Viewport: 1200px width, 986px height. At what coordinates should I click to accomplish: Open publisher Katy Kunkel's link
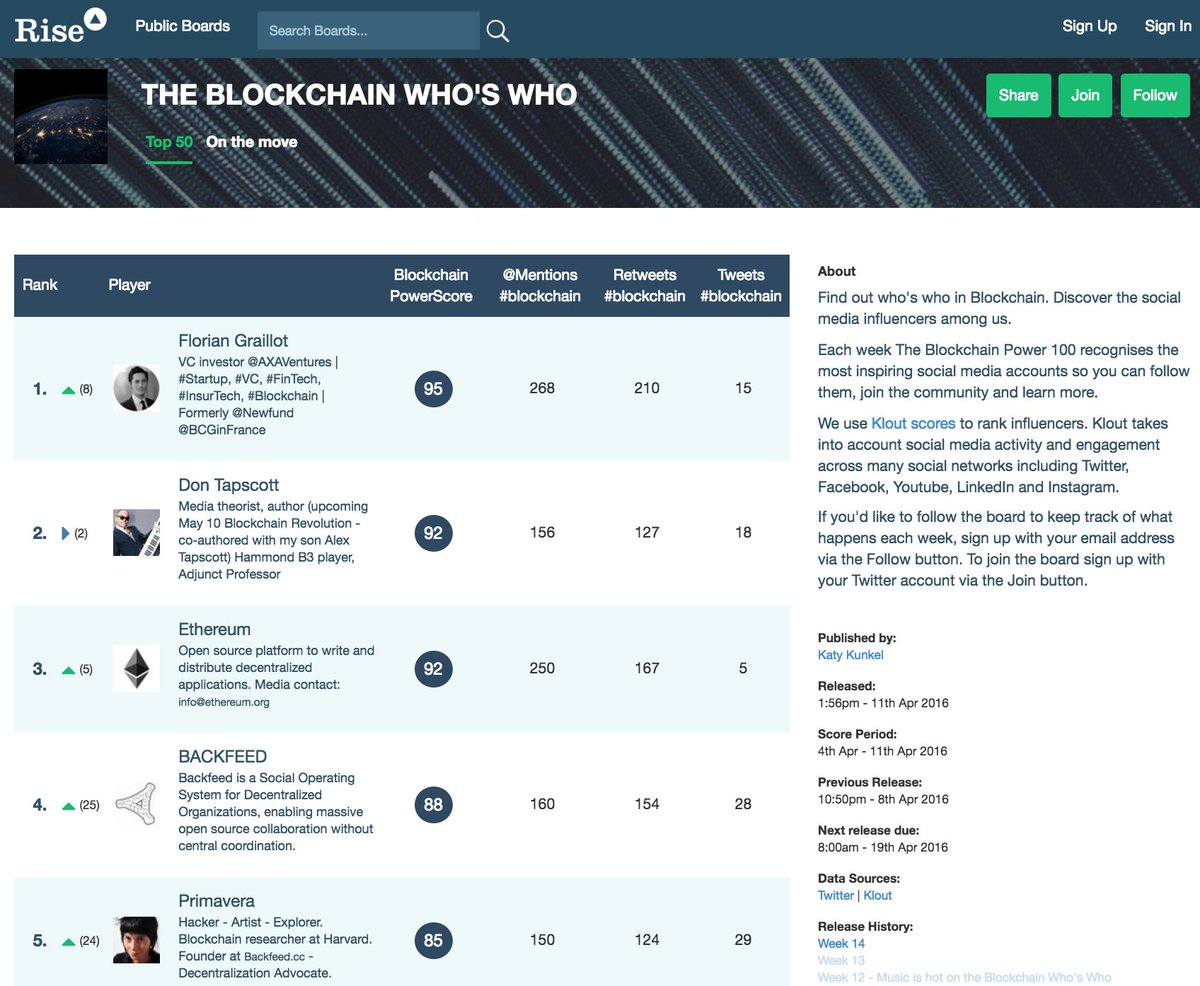[x=850, y=655]
